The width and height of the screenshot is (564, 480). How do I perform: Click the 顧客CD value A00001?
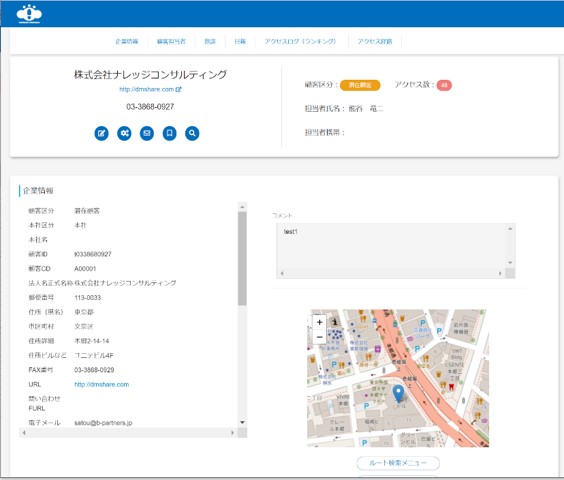(85, 268)
